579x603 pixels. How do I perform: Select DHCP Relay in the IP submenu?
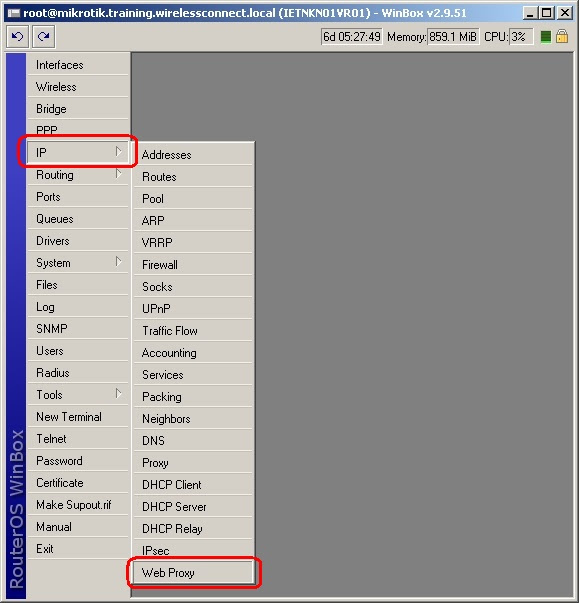click(193, 528)
